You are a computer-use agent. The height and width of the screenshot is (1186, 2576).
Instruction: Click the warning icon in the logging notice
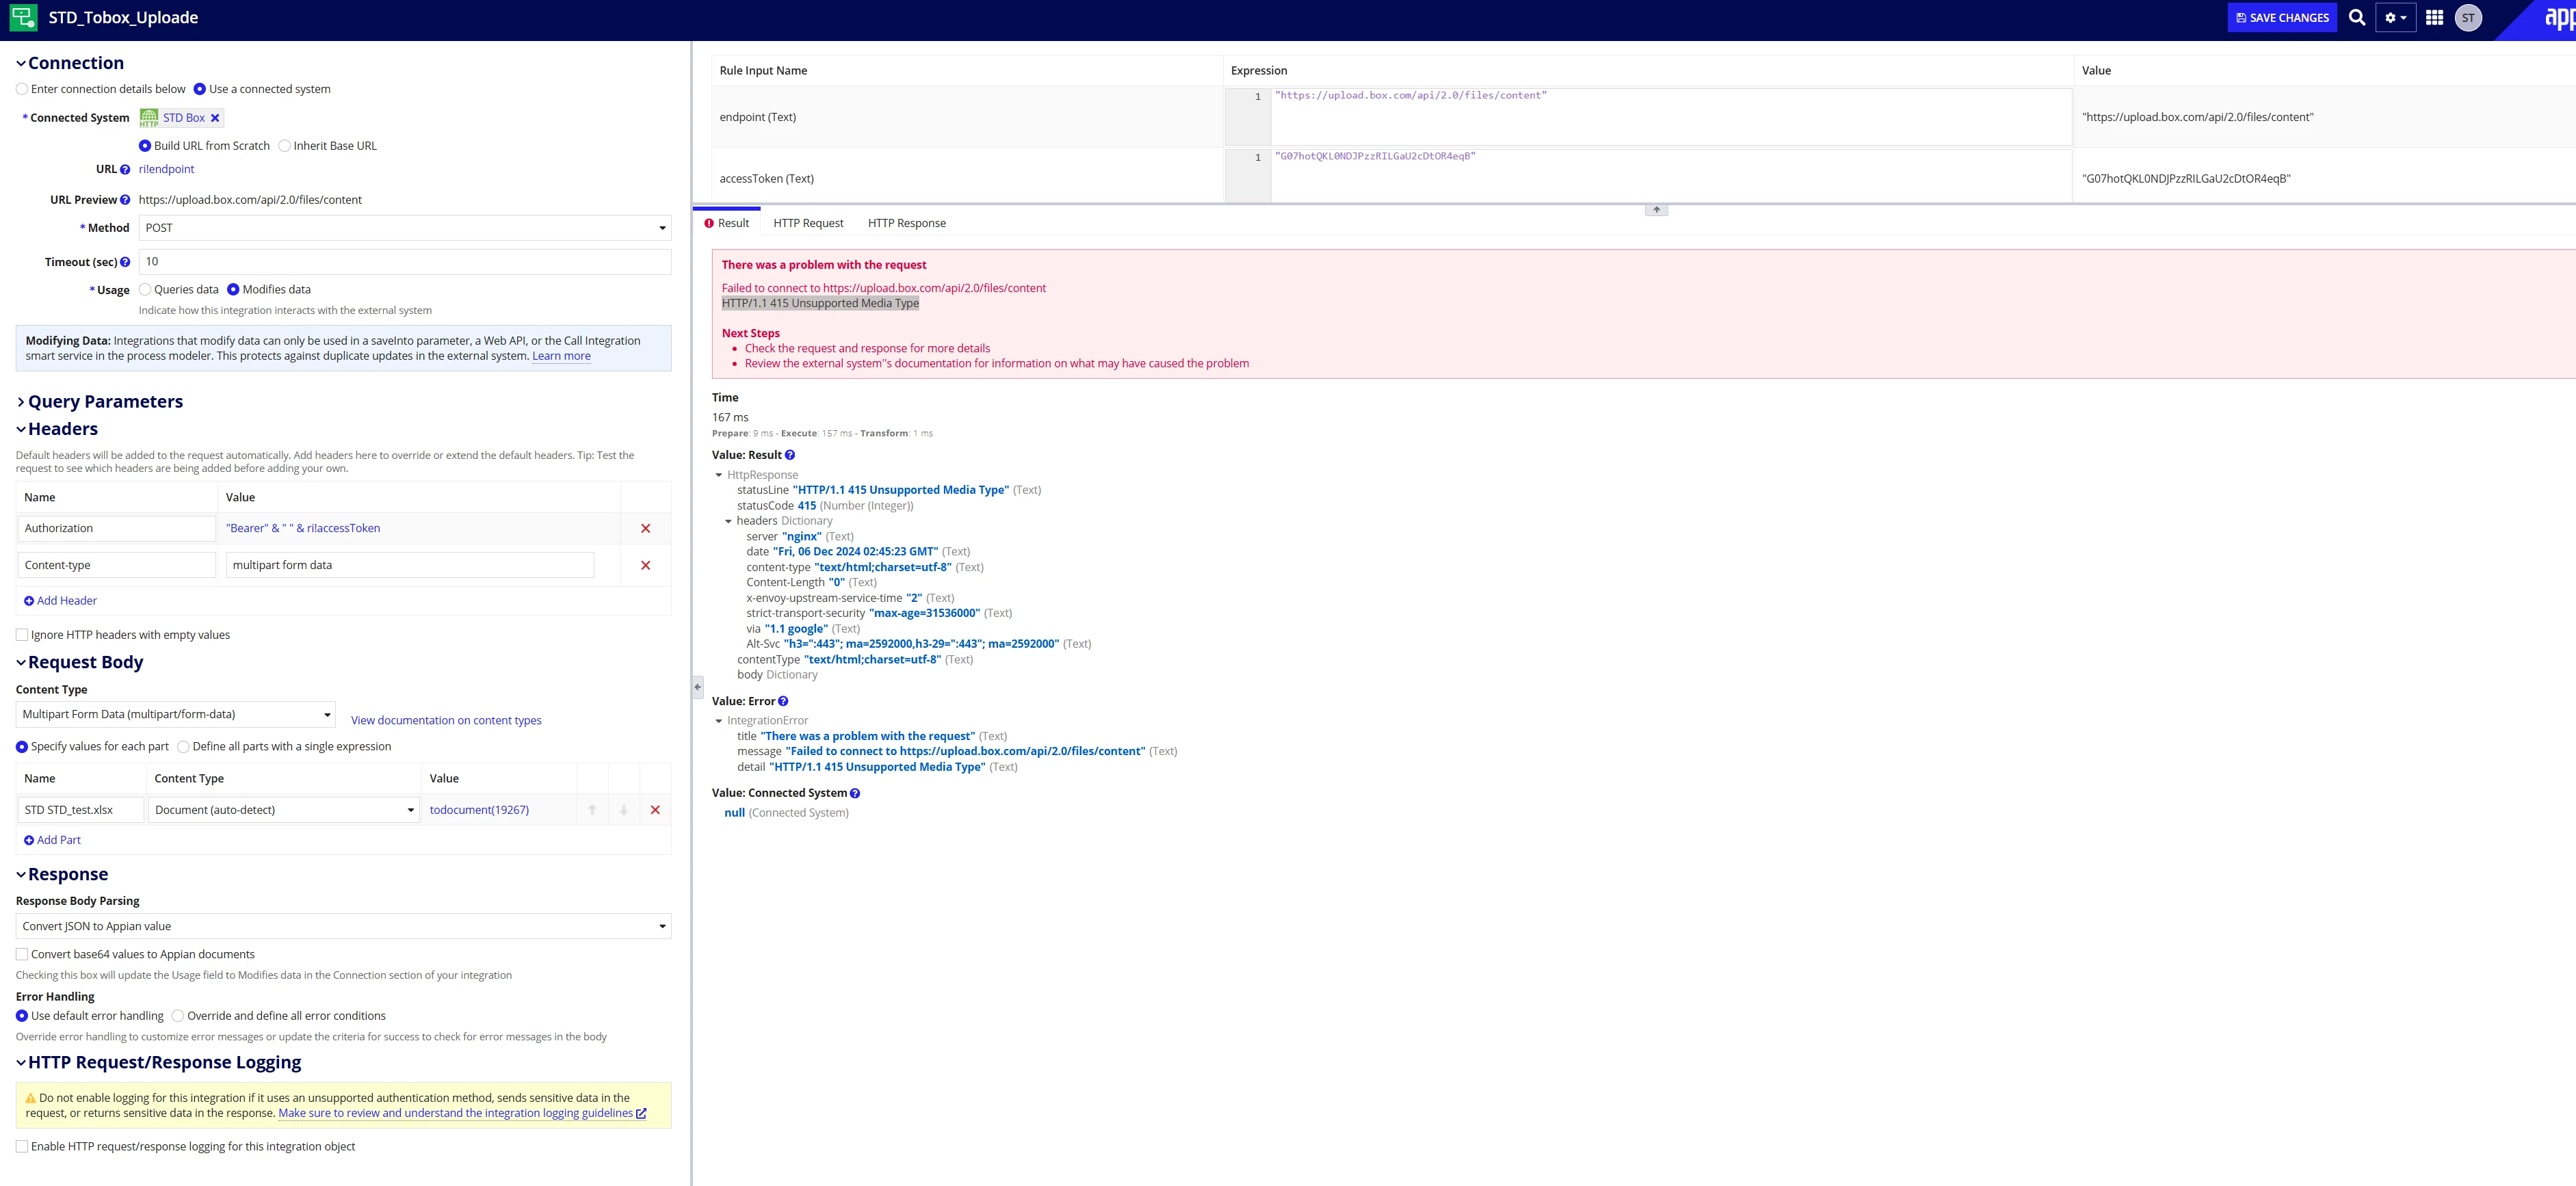[31, 1098]
